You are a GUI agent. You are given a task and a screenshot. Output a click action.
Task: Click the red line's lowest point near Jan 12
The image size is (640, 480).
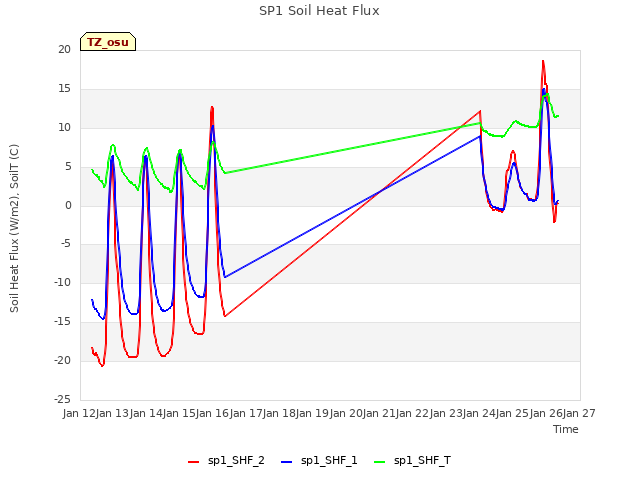(x=102, y=366)
